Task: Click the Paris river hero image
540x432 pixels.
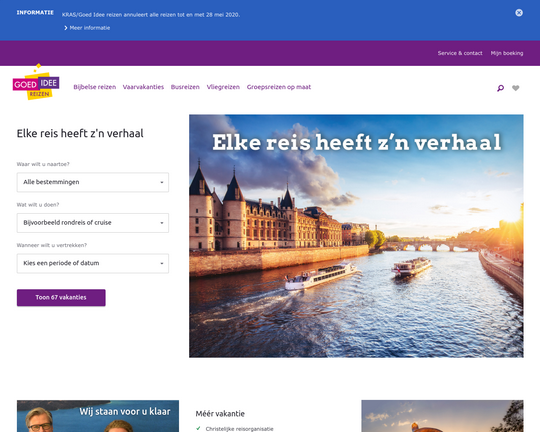Action: pos(356,236)
